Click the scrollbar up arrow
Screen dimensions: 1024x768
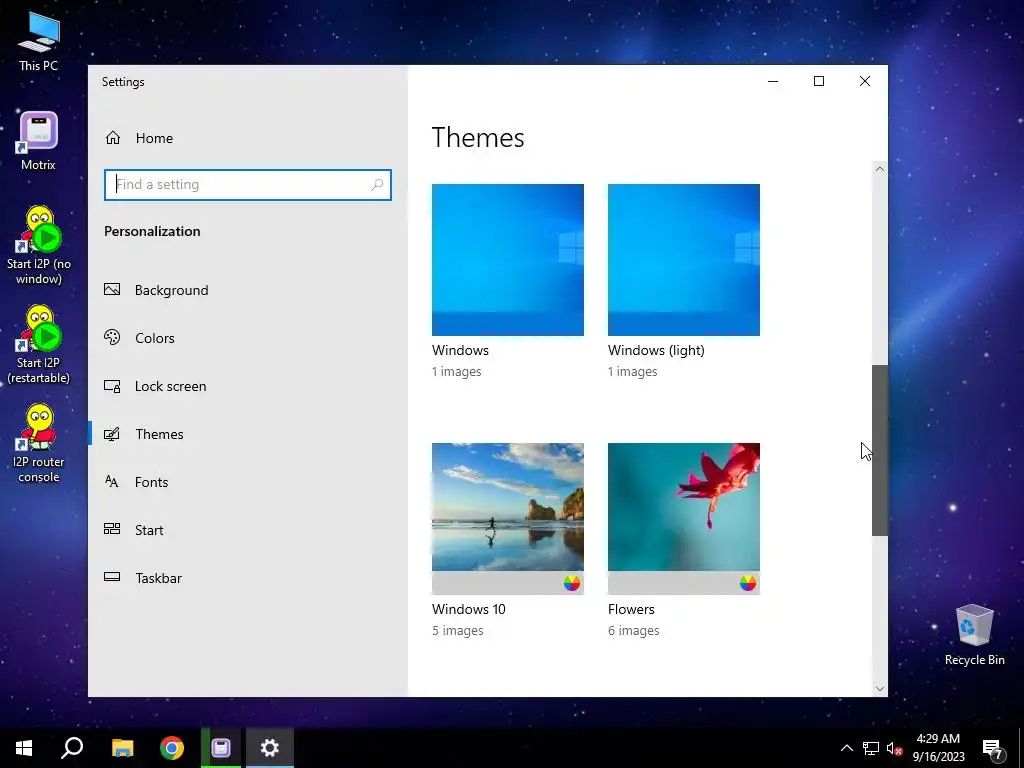pyautogui.click(x=880, y=169)
